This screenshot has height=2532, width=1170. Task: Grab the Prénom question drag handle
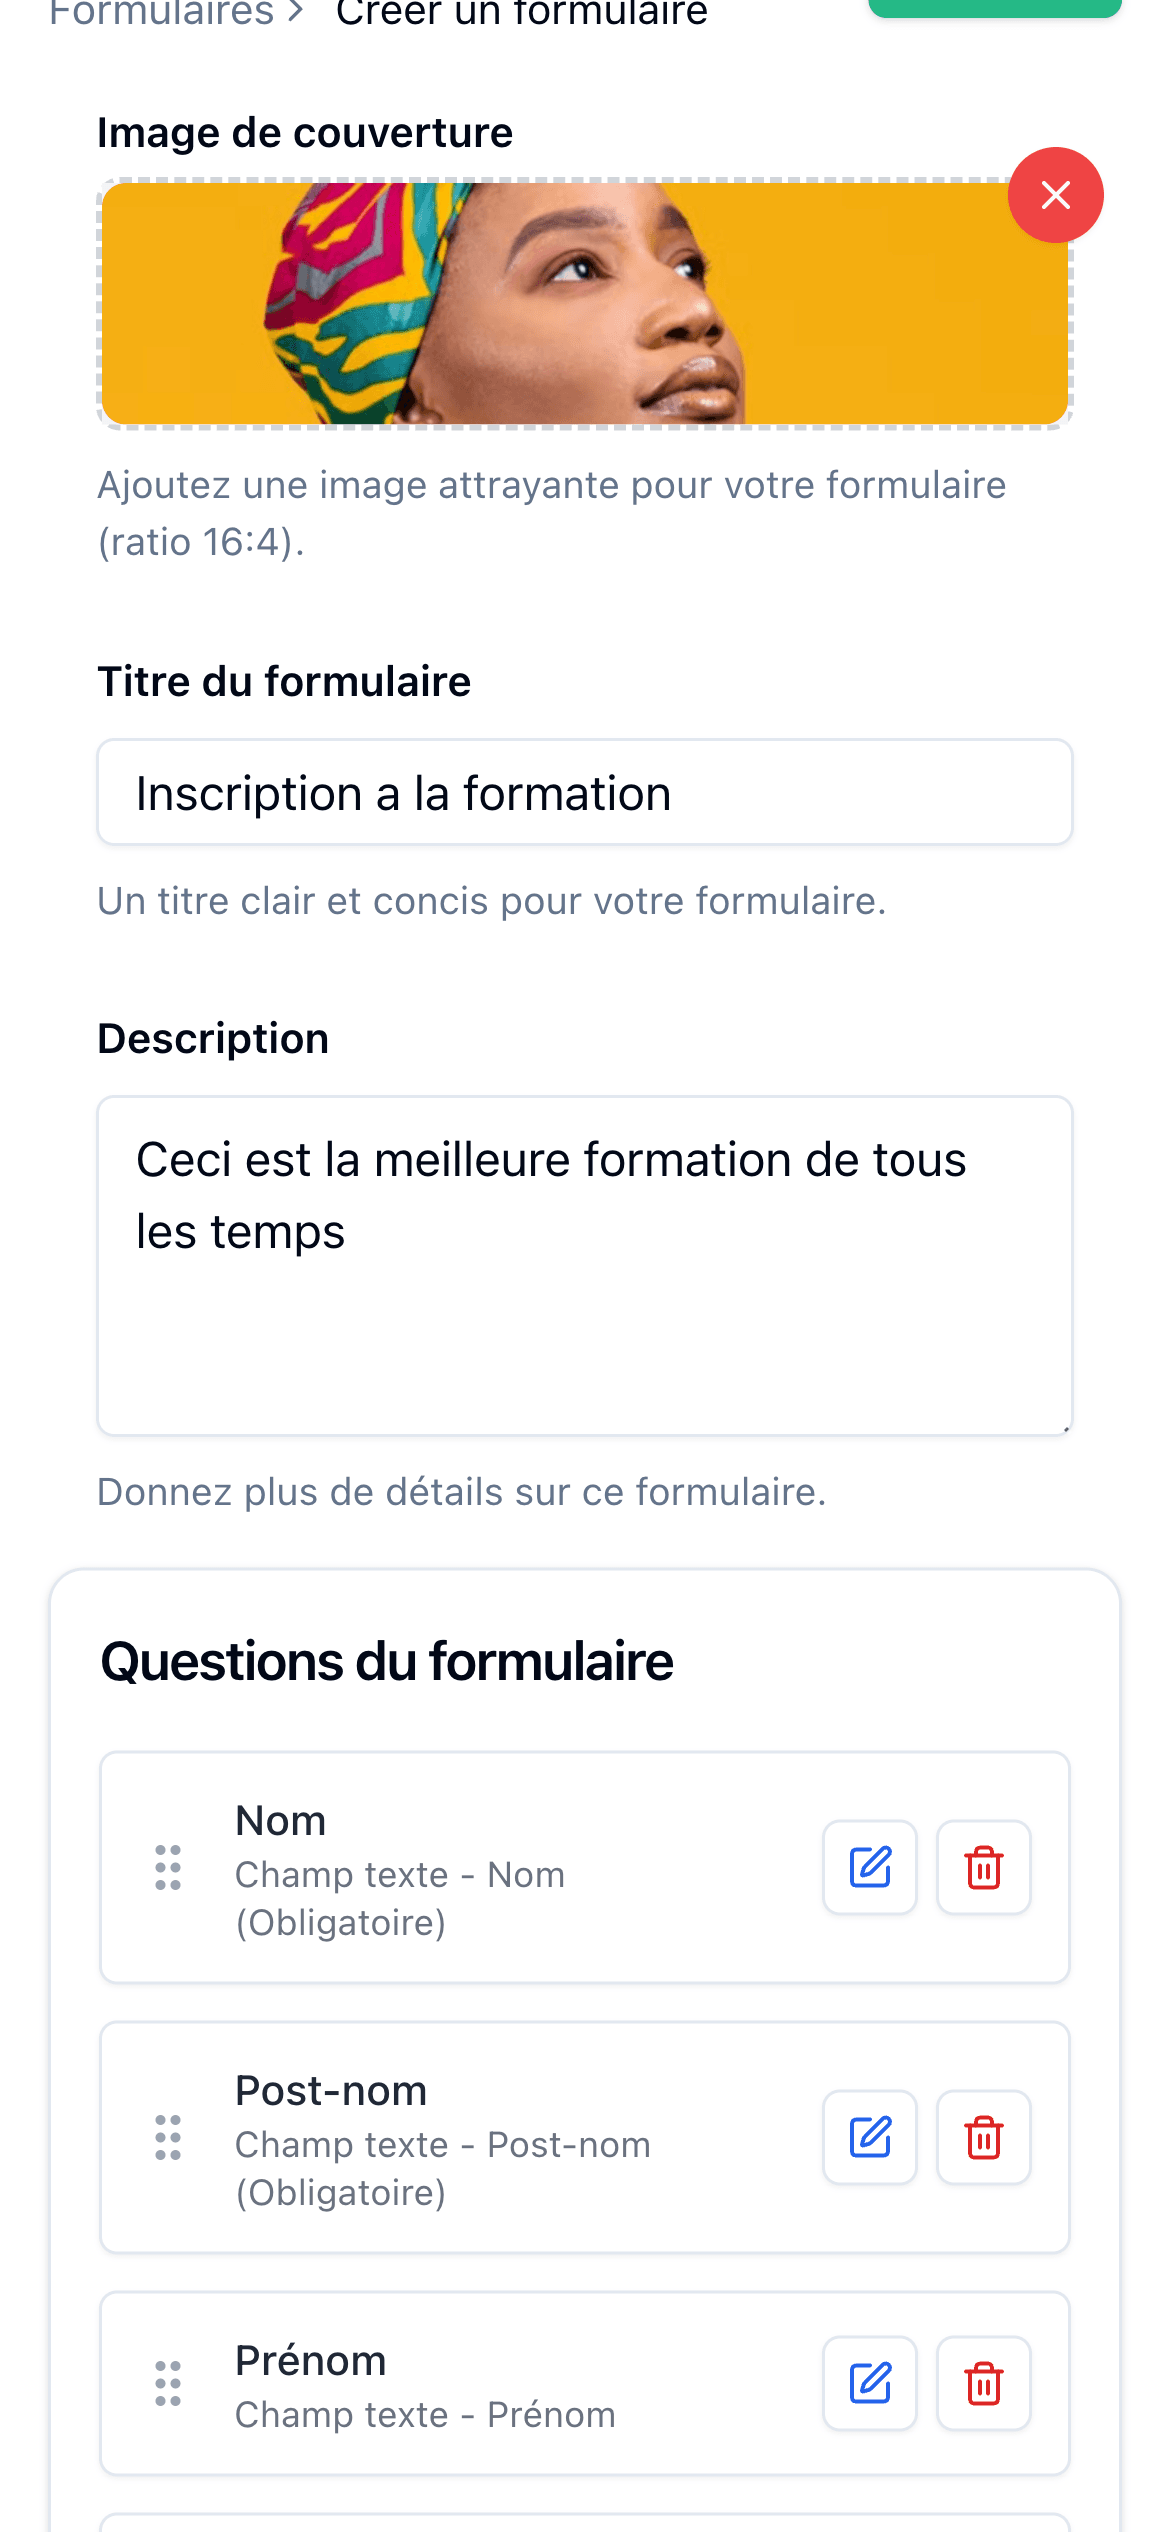pos(168,2383)
